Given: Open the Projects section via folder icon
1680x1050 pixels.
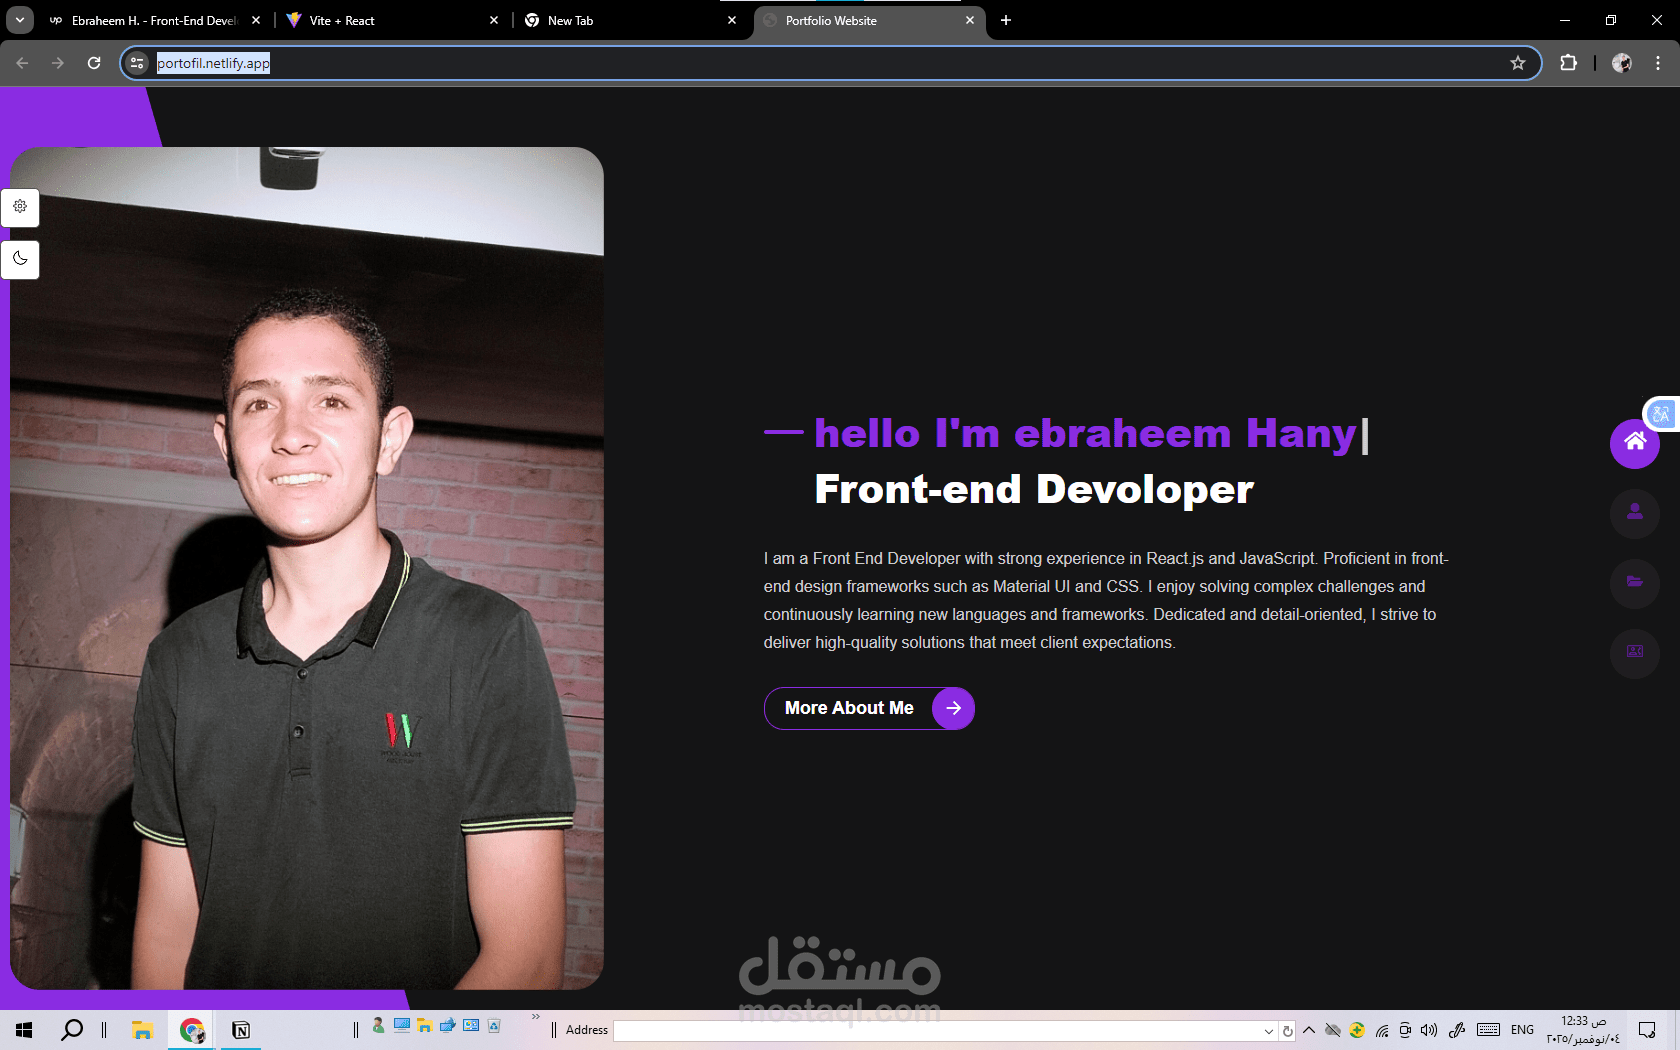Looking at the screenshot, I should pyautogui.click(x=1635, y=582).
